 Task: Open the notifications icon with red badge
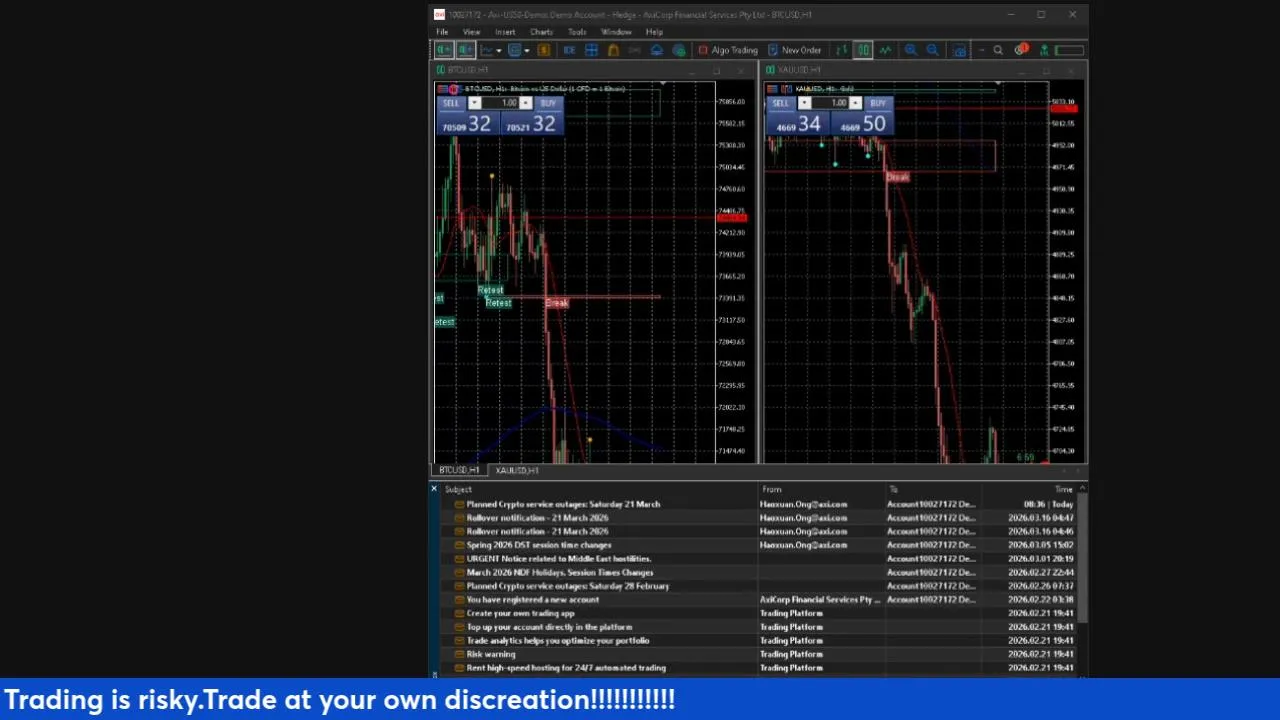pos(1020,49)
